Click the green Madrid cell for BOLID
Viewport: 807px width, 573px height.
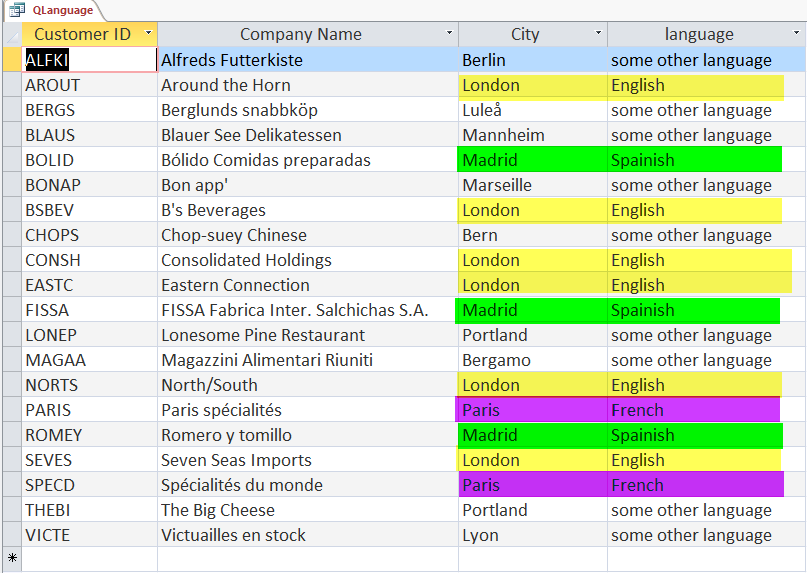coord(531,160)
